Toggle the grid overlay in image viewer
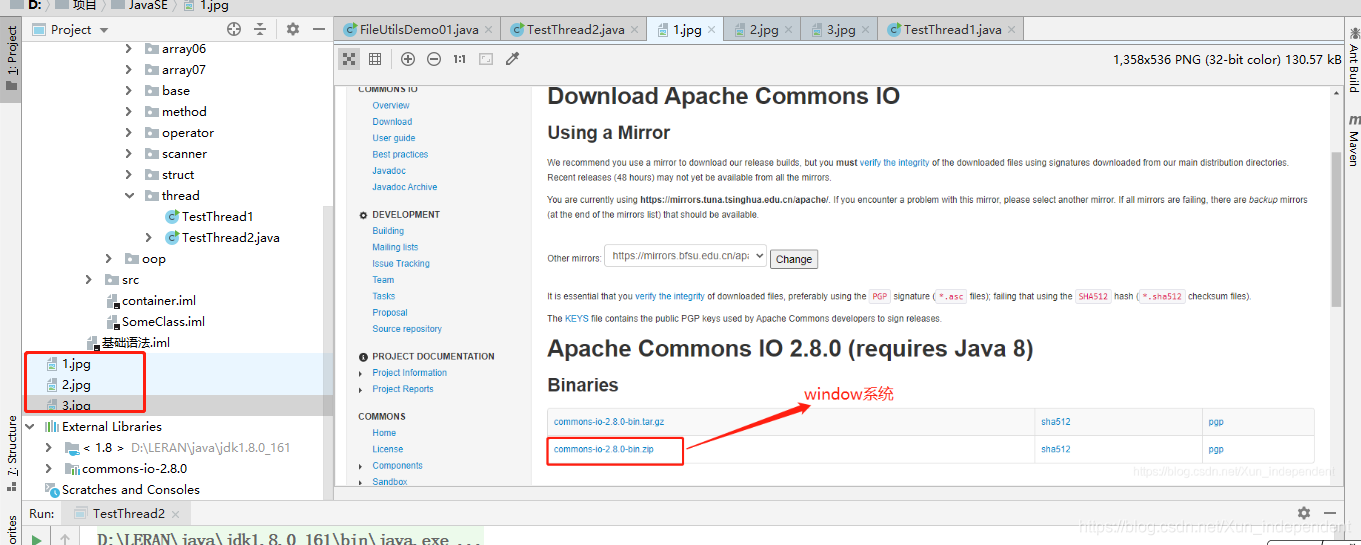Image resolution: width=1361 pixels, height=545 pixels. 375,59
